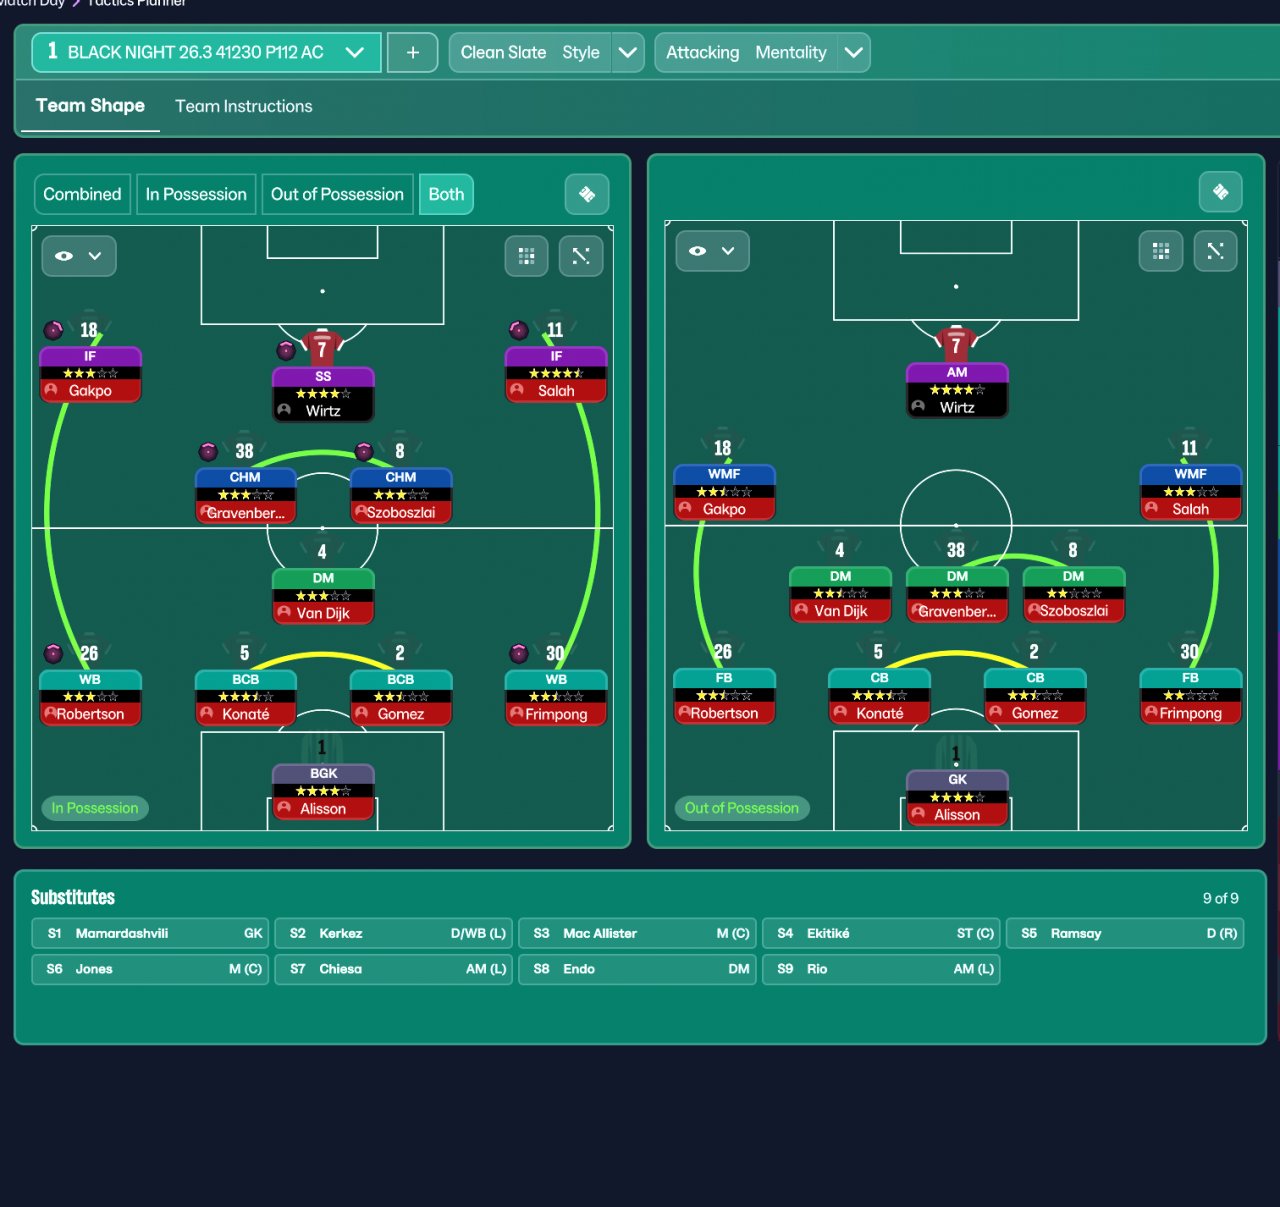Image resolution: width=1280 pixels, height=1207 pixels.
Task: Open the eye visibility dropdown on the In Possession pitch
Action: (x=79, y=256)
